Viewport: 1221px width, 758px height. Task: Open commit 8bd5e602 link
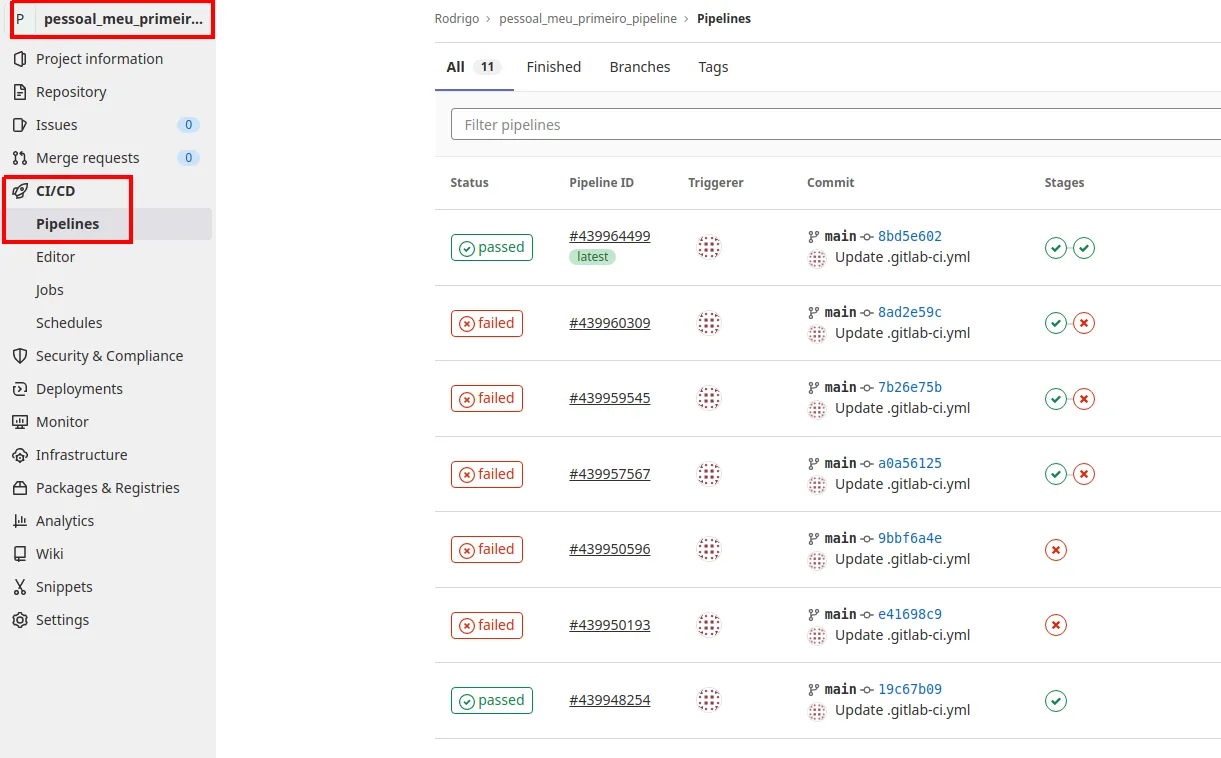(910, 236)
